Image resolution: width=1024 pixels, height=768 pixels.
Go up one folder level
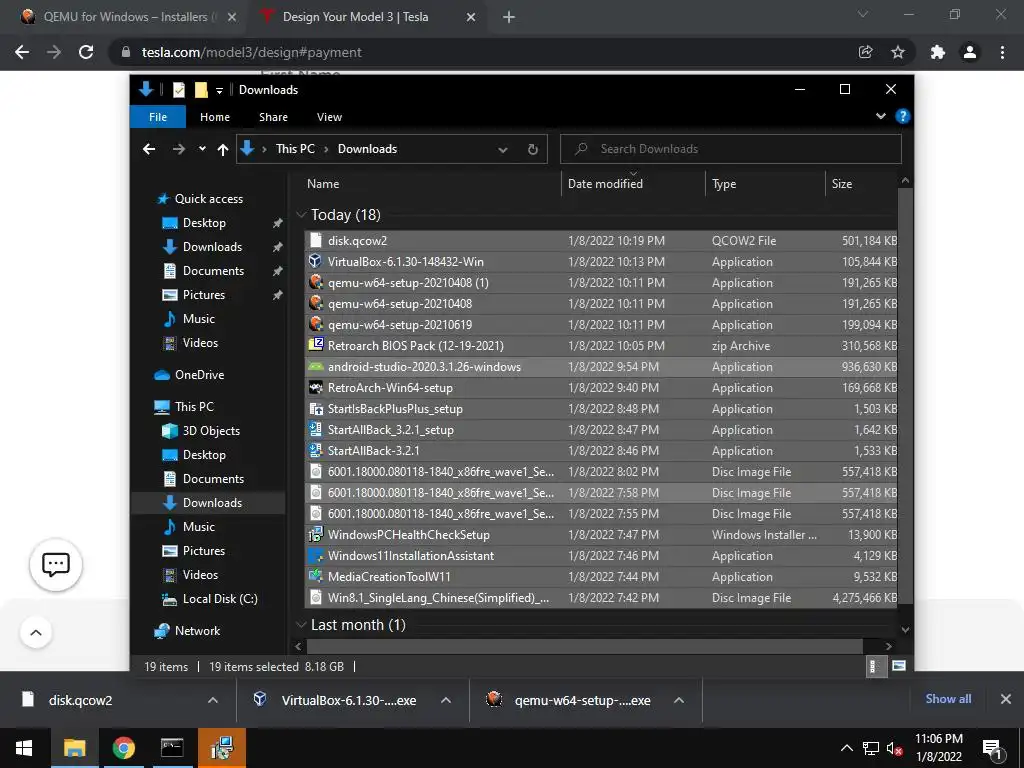223,150
